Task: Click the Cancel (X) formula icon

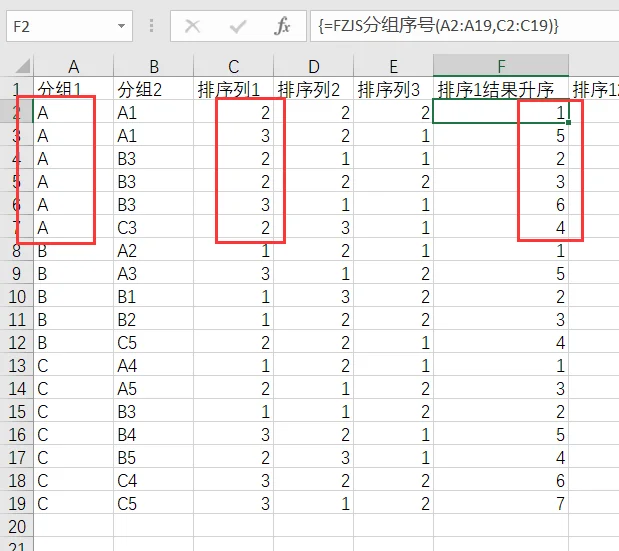Action: coord(192,26)
